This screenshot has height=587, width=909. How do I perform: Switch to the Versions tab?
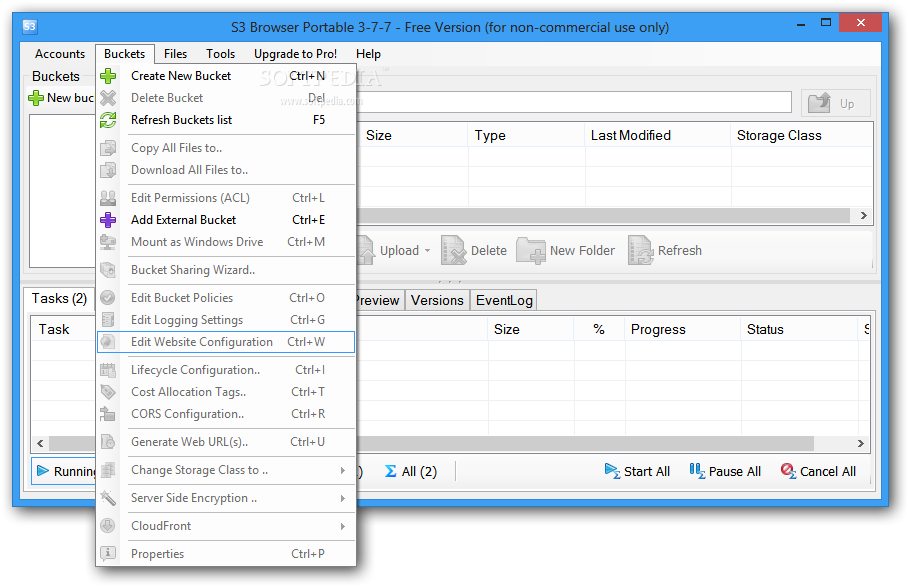pyautogui.click(x=437, y=300)
